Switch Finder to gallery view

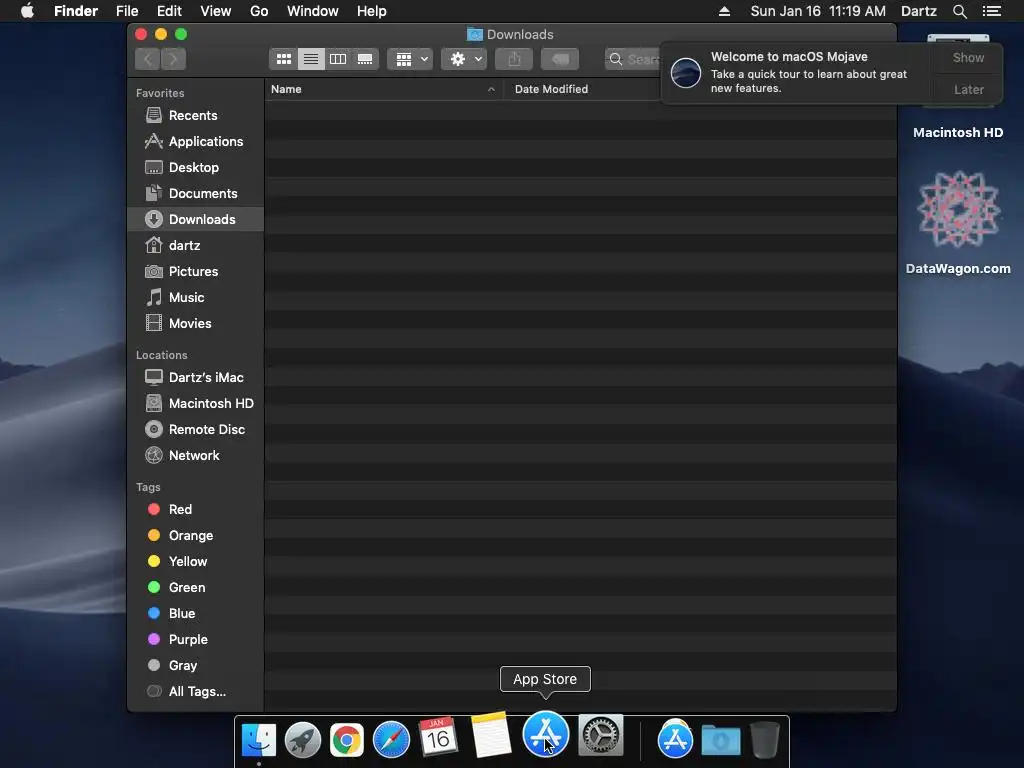point(365,59)
